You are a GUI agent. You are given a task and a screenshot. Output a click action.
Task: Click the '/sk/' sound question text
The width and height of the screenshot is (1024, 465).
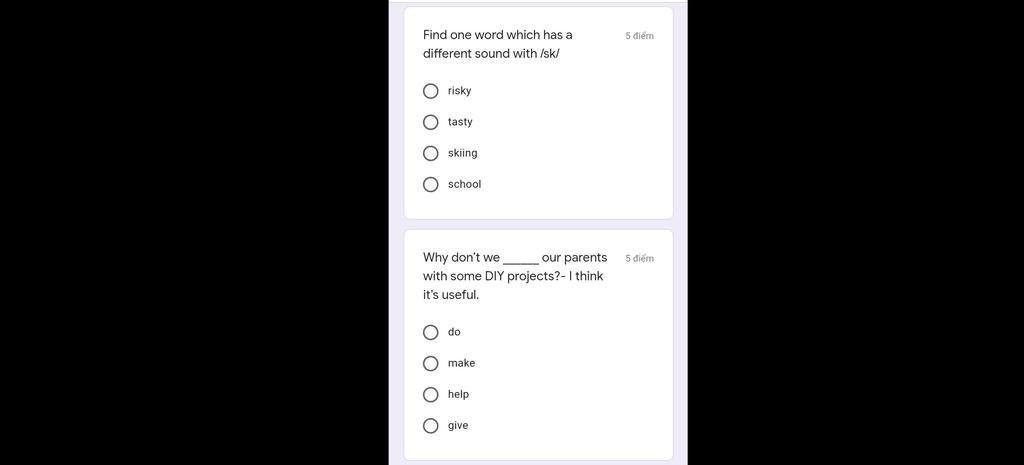pyautogui.click(x=498, y=44)
